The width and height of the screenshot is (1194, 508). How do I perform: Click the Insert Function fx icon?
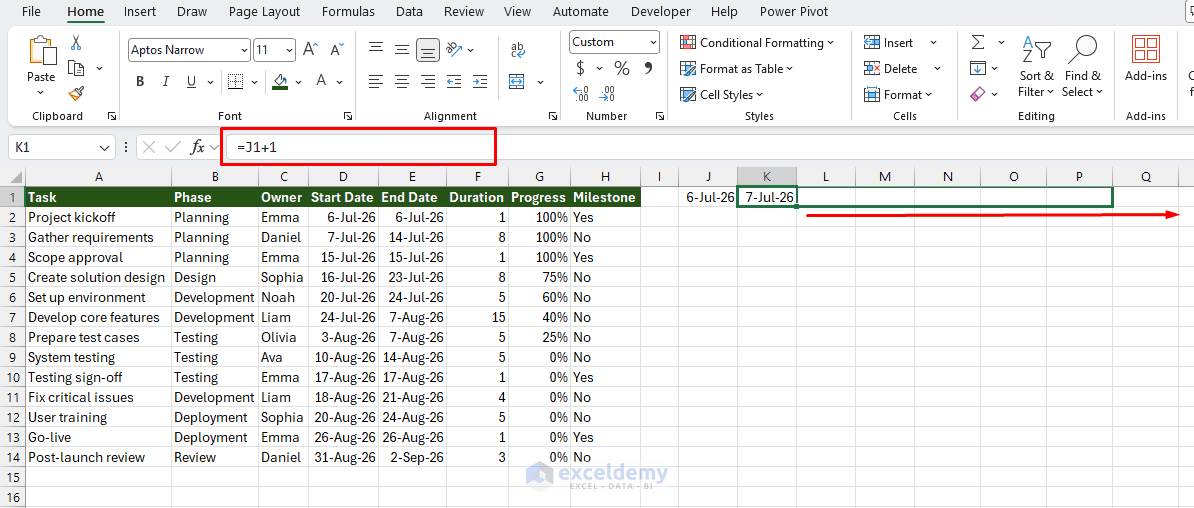(197, 147)
